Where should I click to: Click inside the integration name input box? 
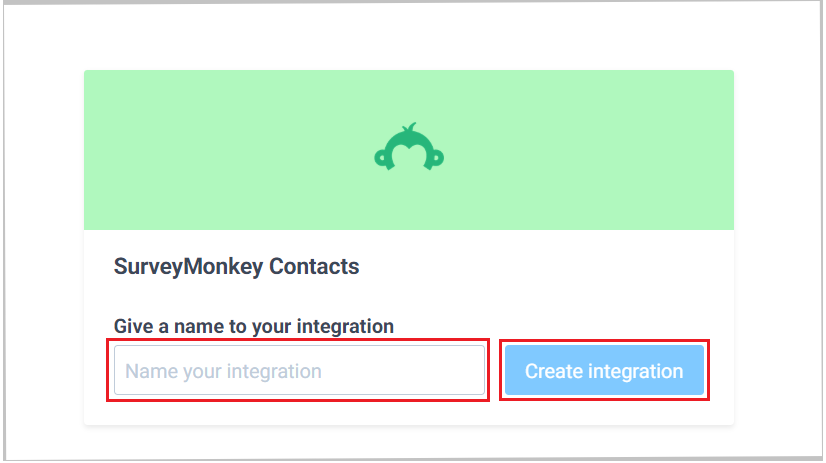click(x=299, y=371)
